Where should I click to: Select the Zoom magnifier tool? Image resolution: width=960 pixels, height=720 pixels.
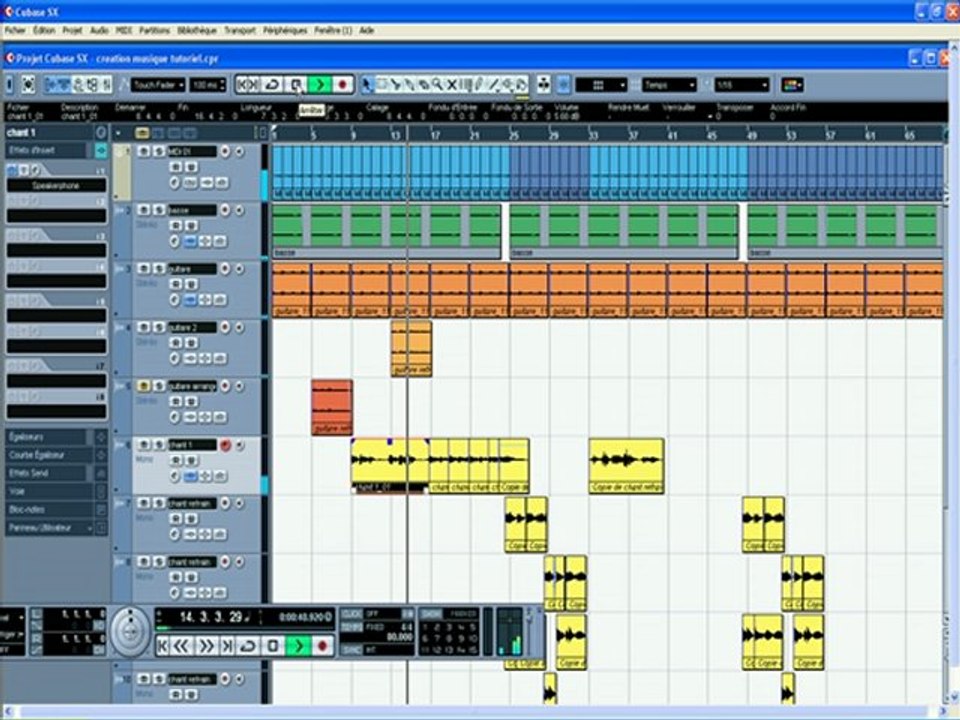(437, 84)
